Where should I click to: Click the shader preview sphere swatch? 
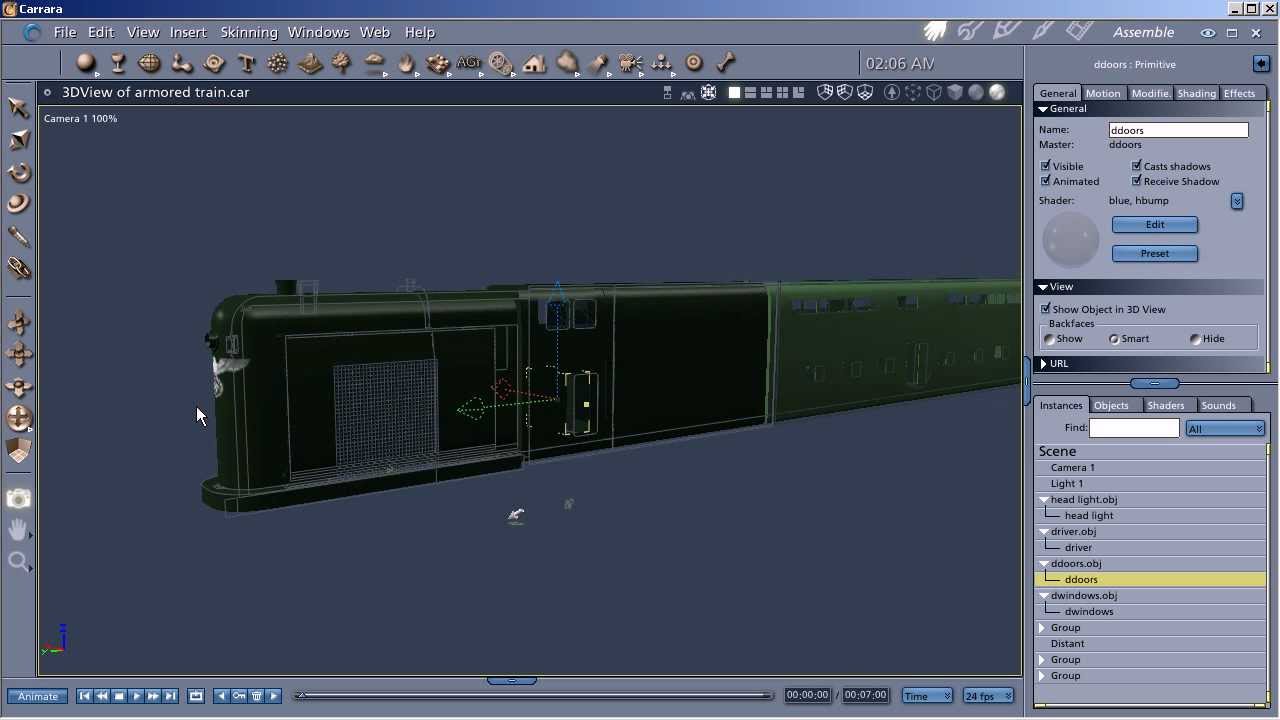pos(1070,239)
